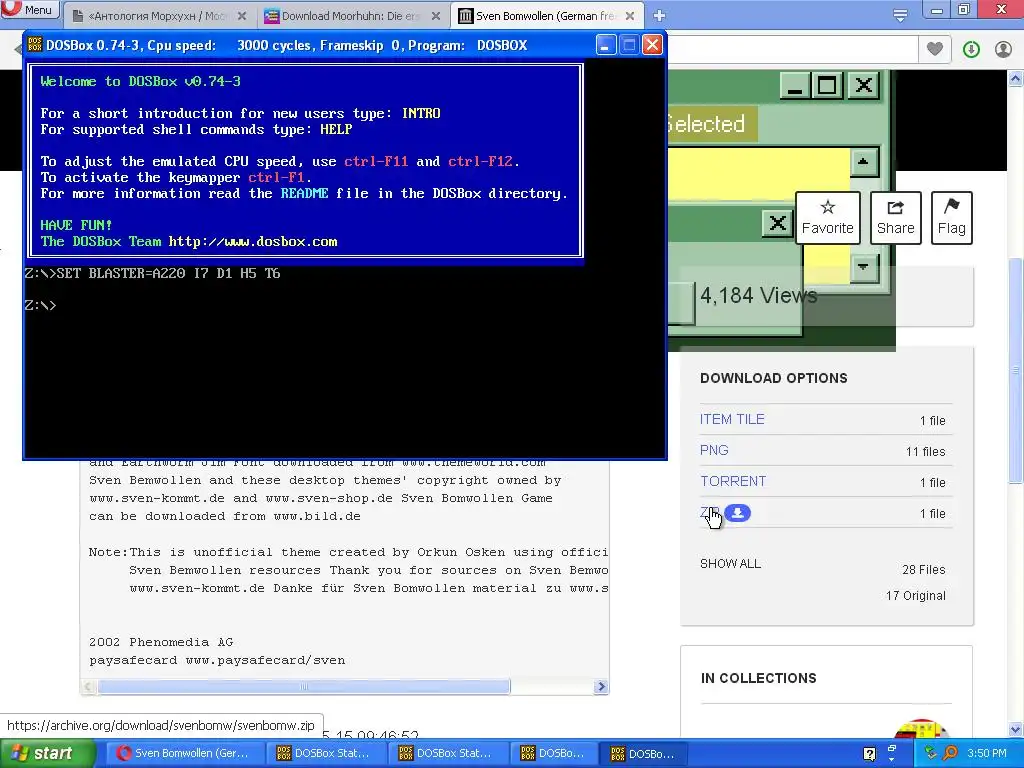Image resolution: width=1024 pixels, height=768 pixels.
Task: Close the Sven Bomwollen tab
Action: (x=630, y=16)
